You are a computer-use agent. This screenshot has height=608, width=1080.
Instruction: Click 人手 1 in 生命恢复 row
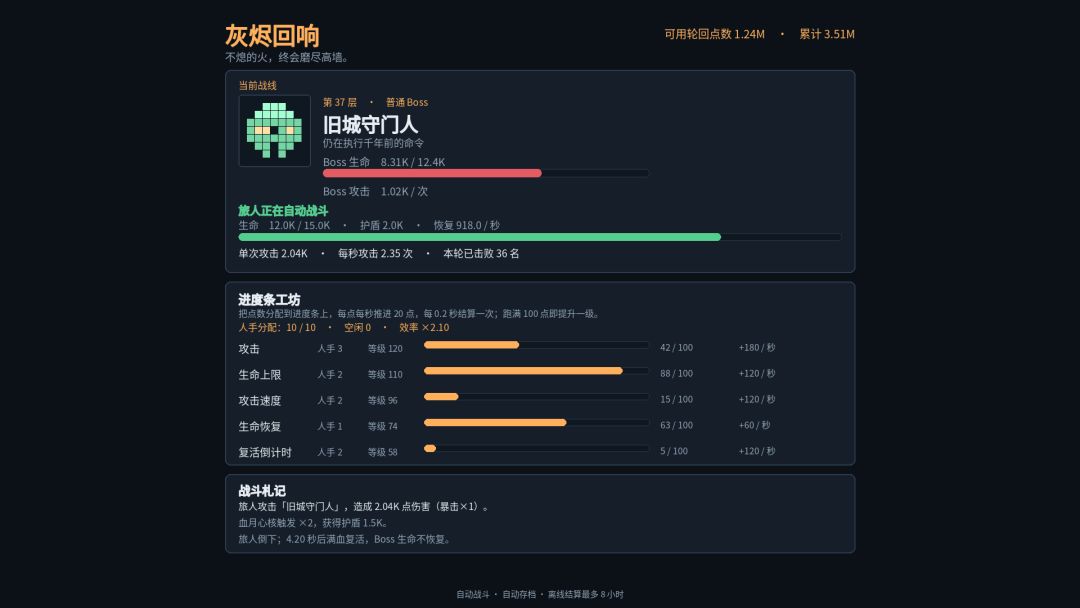click(330, 426)
